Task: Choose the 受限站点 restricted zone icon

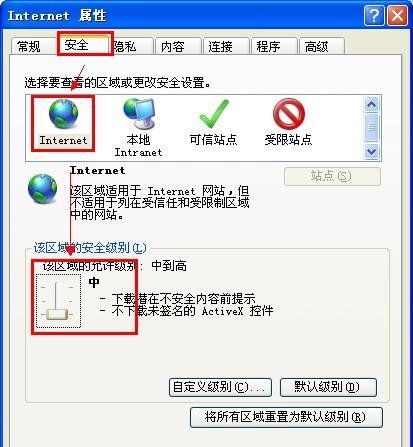Action: click(x=289, y=114)
